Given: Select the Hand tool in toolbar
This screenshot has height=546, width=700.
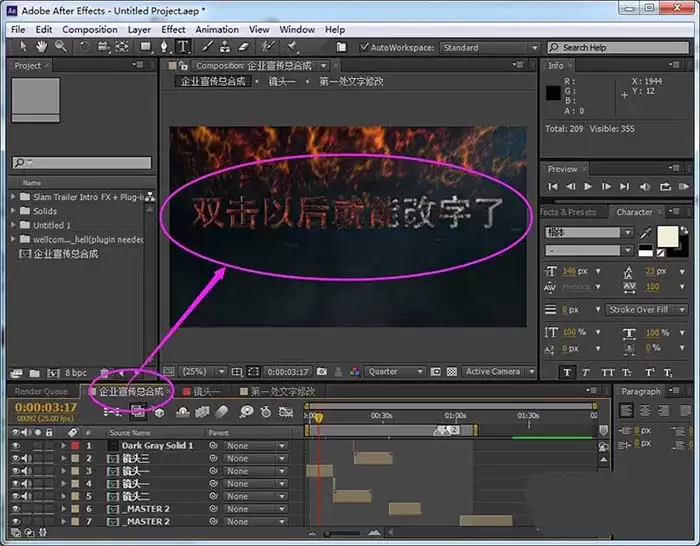Looking at the screenshot, I should (41, 46).
